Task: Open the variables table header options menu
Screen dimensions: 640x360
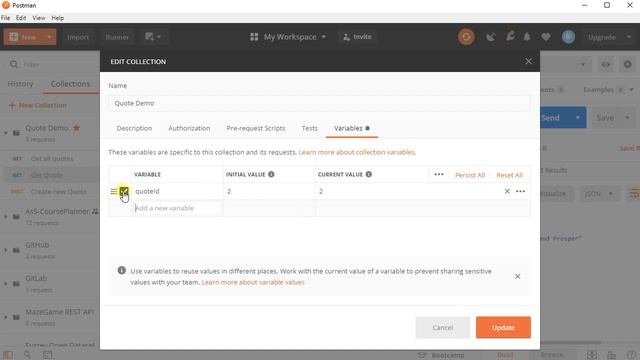Action: point(439,174)
